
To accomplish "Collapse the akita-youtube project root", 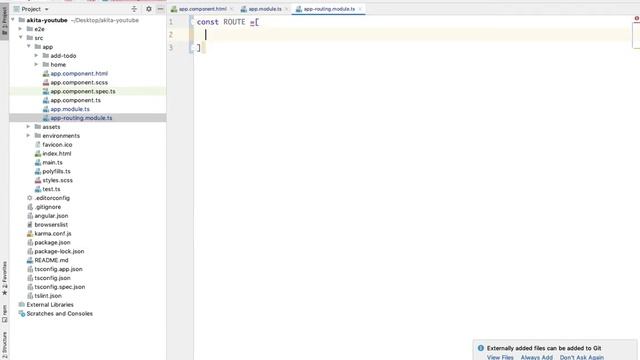I will [x=13, y=20].
